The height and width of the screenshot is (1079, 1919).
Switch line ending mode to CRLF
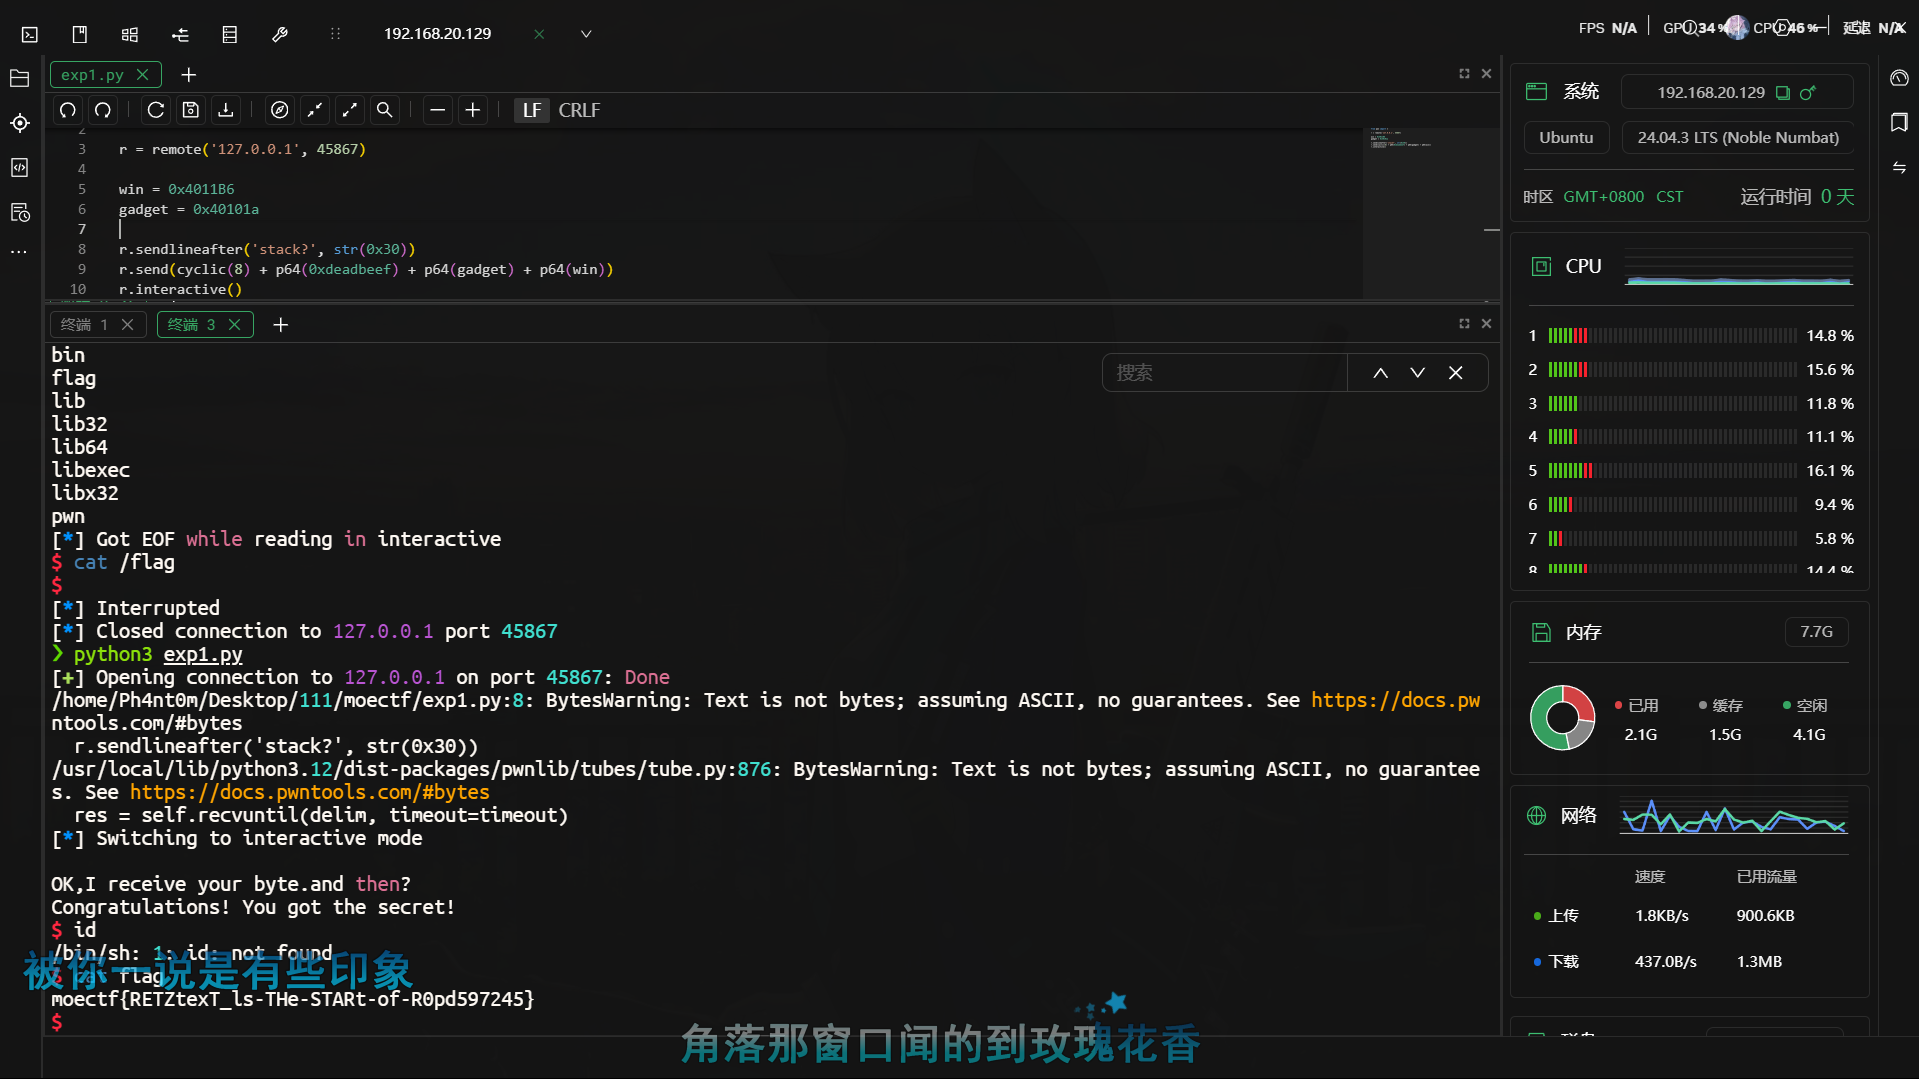[x=580, y=110]
